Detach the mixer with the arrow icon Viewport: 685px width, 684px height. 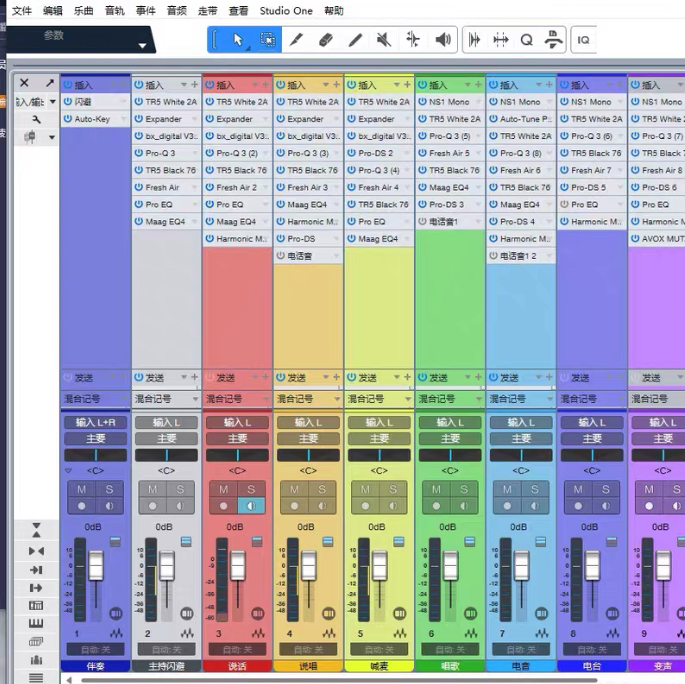(50, 83)
